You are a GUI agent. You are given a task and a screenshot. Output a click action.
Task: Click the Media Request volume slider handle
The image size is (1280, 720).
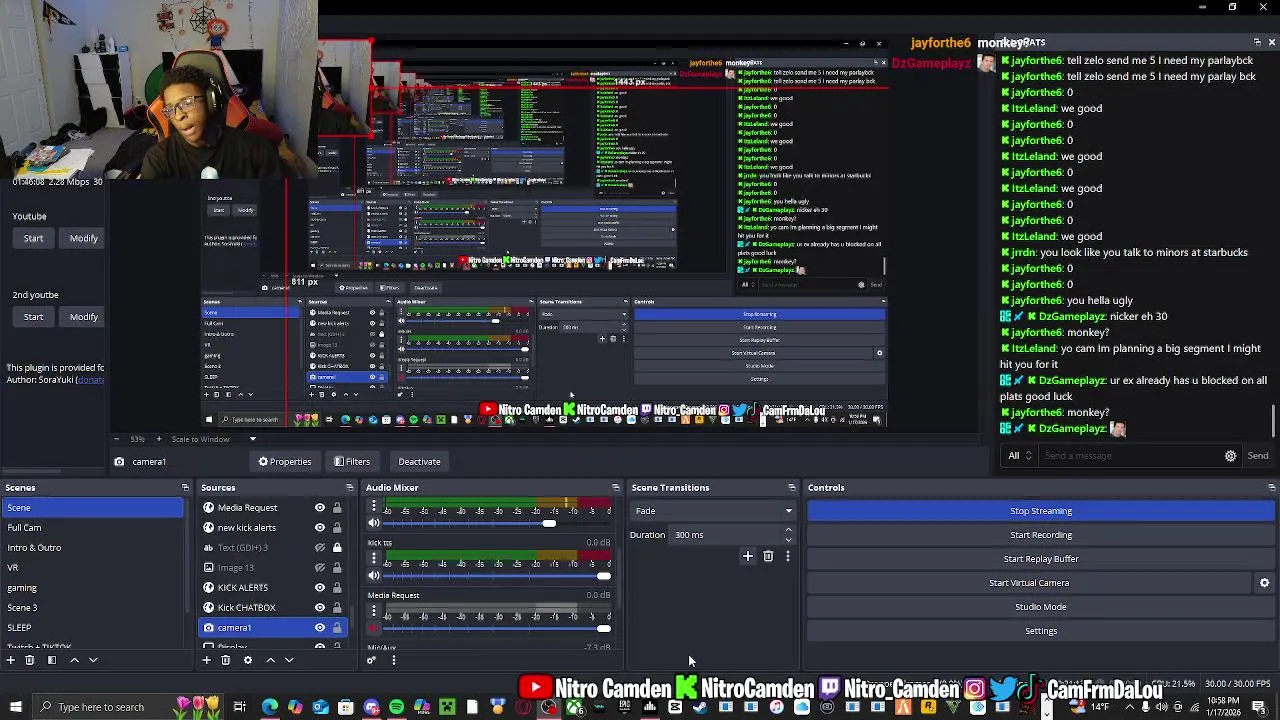603,629
